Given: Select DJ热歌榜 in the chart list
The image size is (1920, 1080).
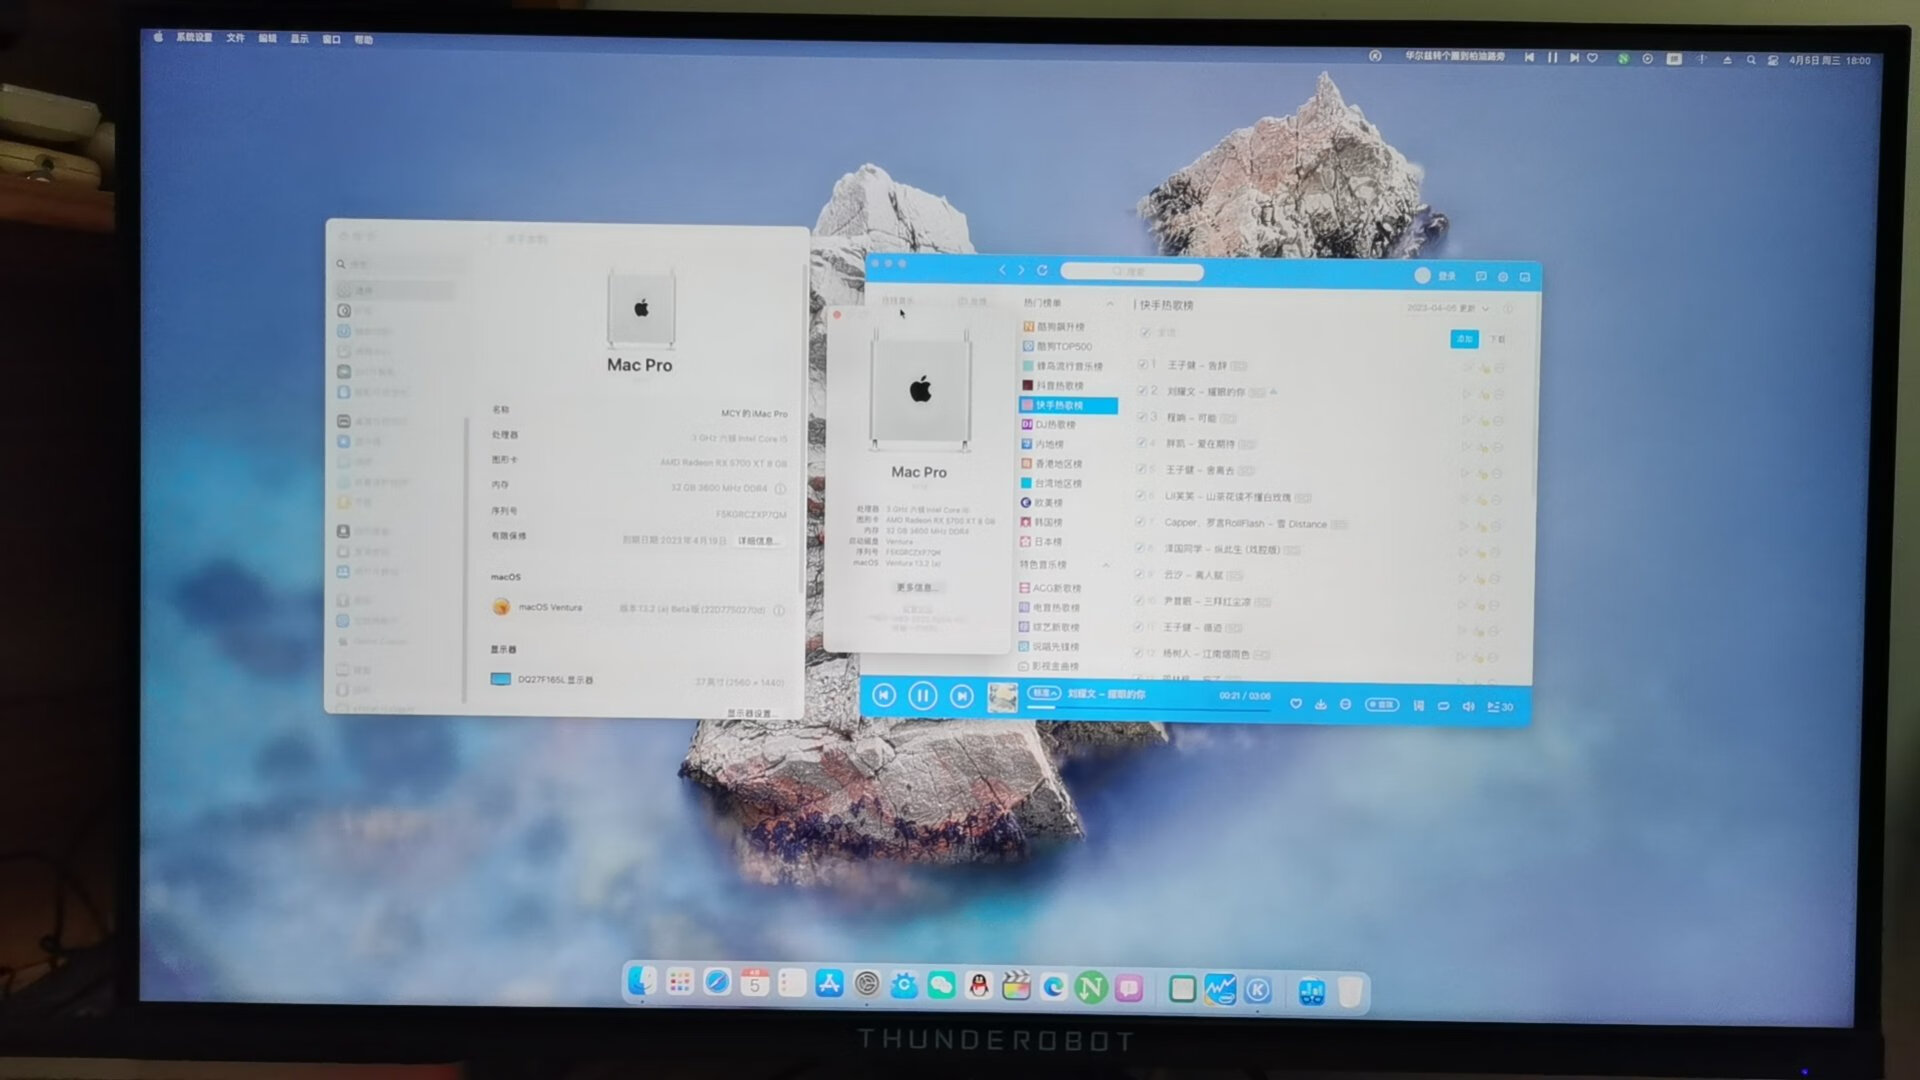Looking at the screenshot, I should tap(1055, 425).
